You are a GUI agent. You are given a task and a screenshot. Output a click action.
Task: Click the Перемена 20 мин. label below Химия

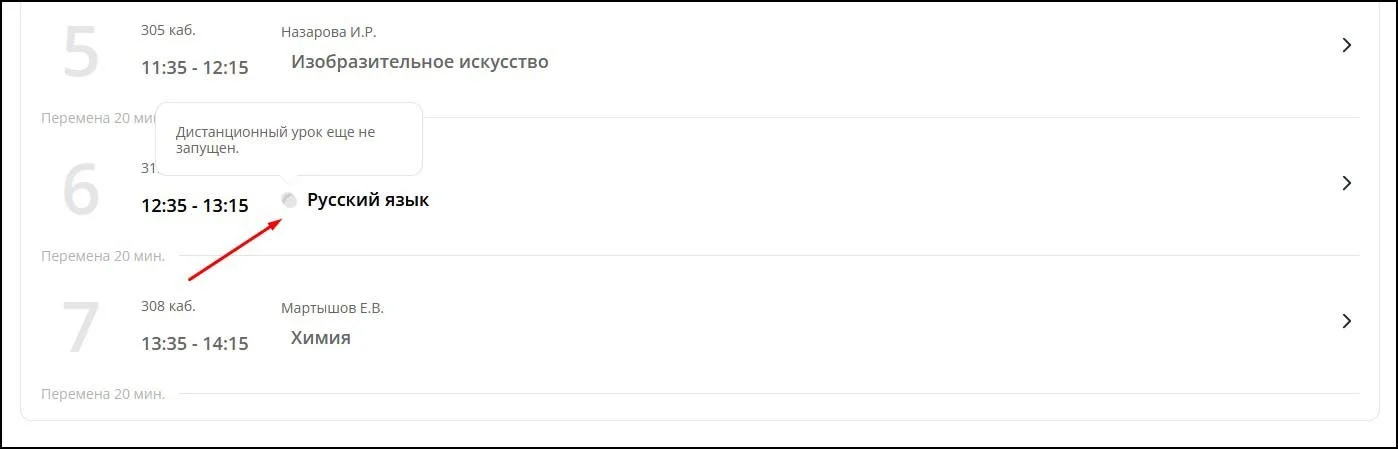(x=103, y=394)
